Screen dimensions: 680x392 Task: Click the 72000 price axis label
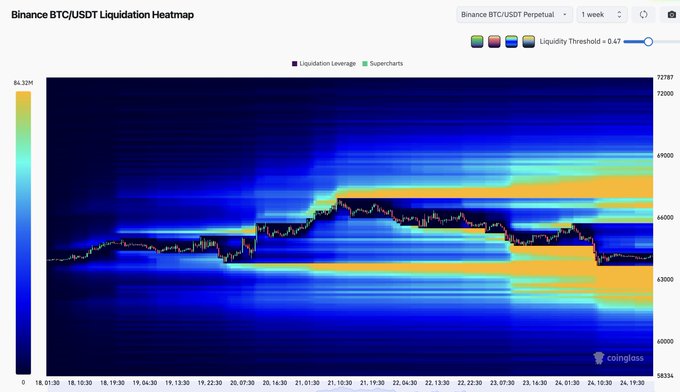pyautogui.click(x=665, y=94)
